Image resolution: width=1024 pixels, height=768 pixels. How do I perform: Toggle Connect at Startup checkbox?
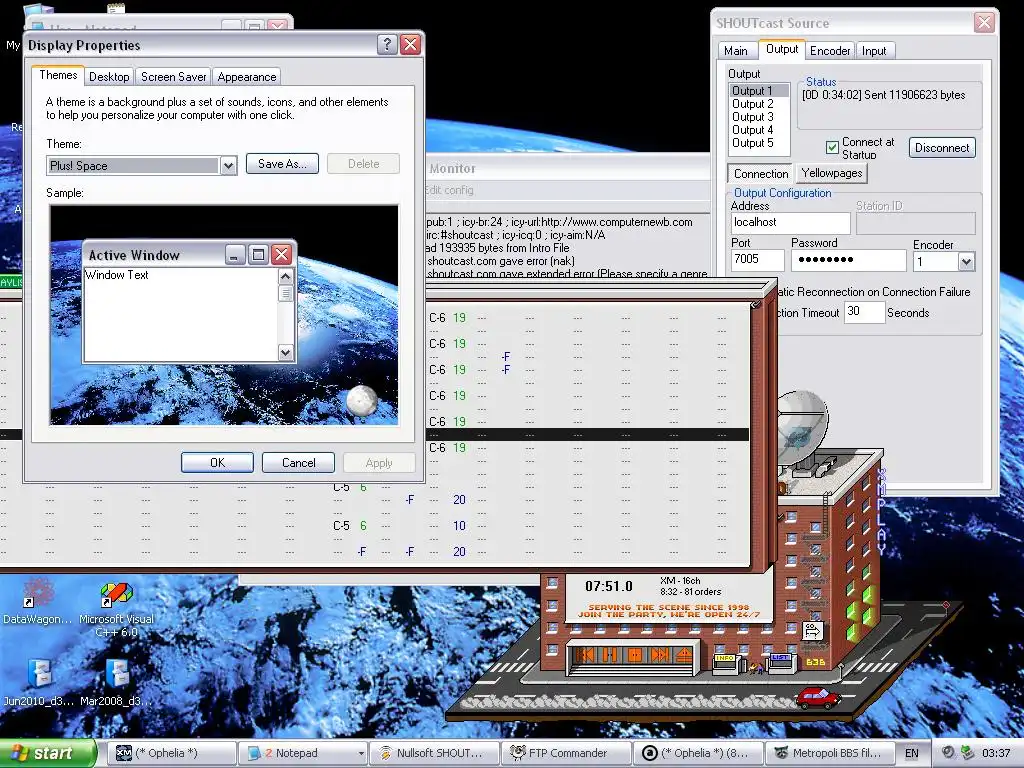[832, 148]
